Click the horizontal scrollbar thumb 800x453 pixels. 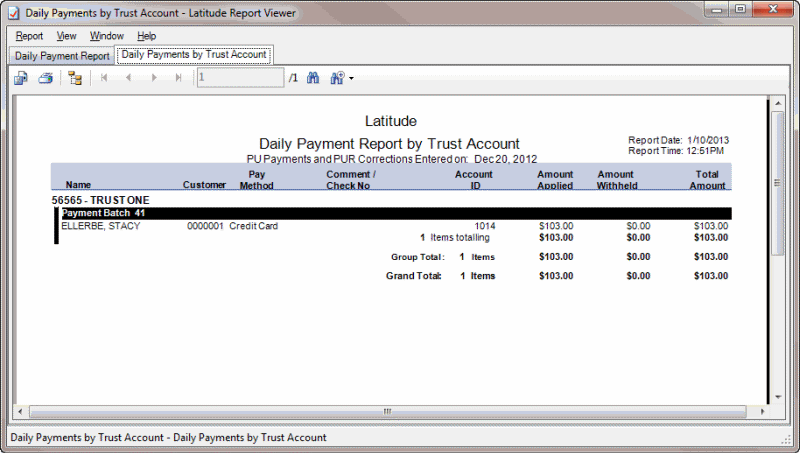tap(388, 411)
